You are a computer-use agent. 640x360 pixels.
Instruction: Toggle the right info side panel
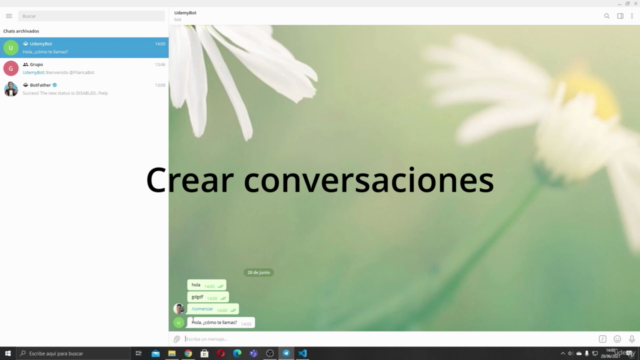pos(620,16)
